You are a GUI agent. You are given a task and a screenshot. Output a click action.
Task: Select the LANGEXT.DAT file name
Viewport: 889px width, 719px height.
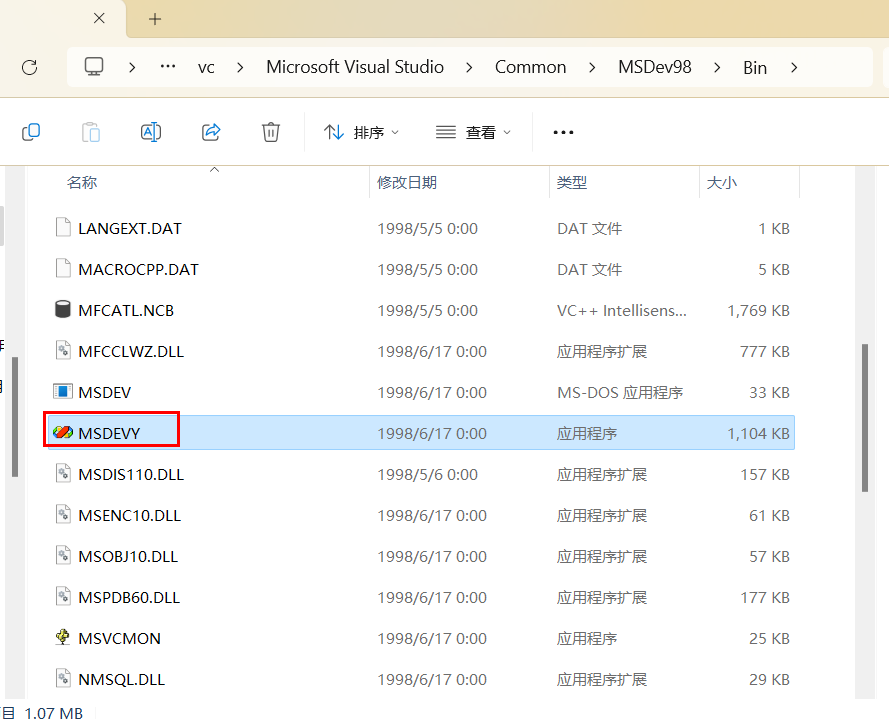(130, 229)
